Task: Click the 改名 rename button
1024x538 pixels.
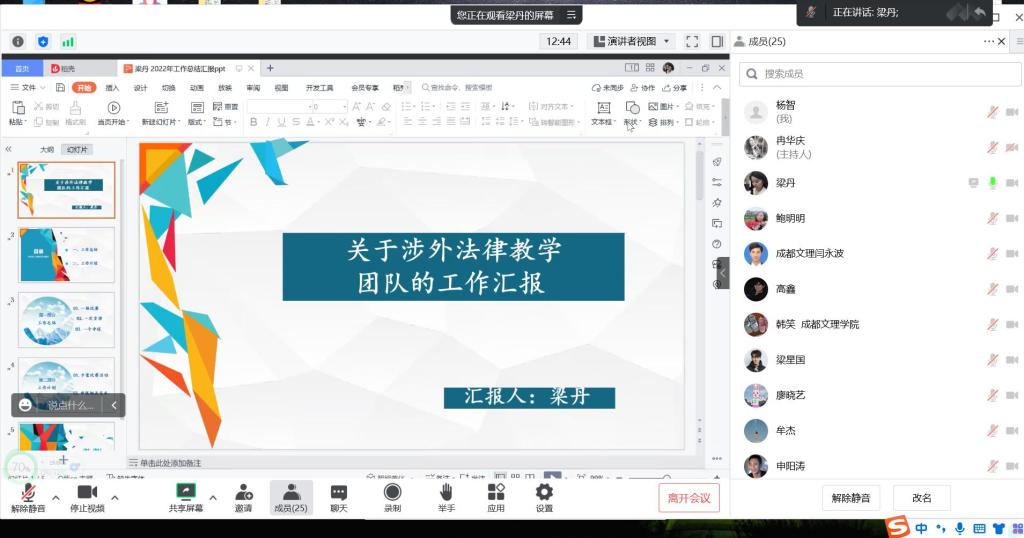Action: coord(921,498)
